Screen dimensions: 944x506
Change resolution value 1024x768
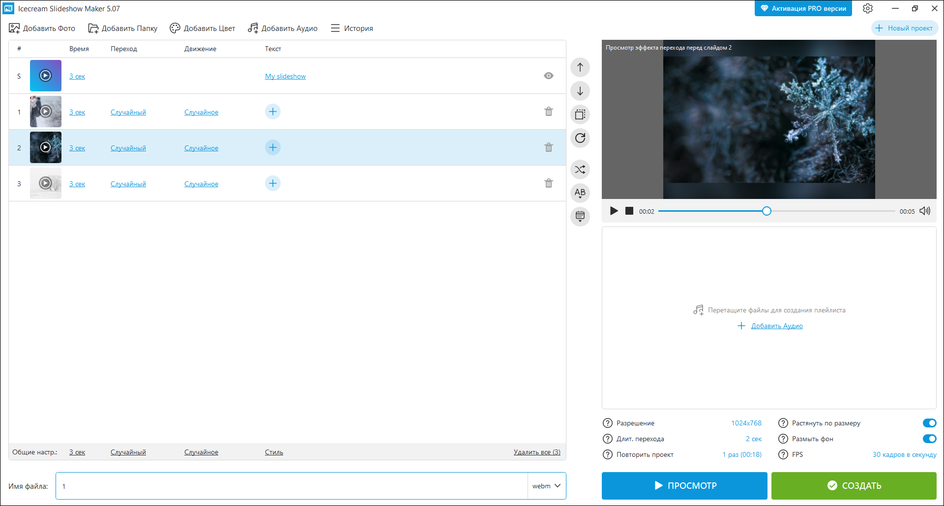(x=747, y=423)
